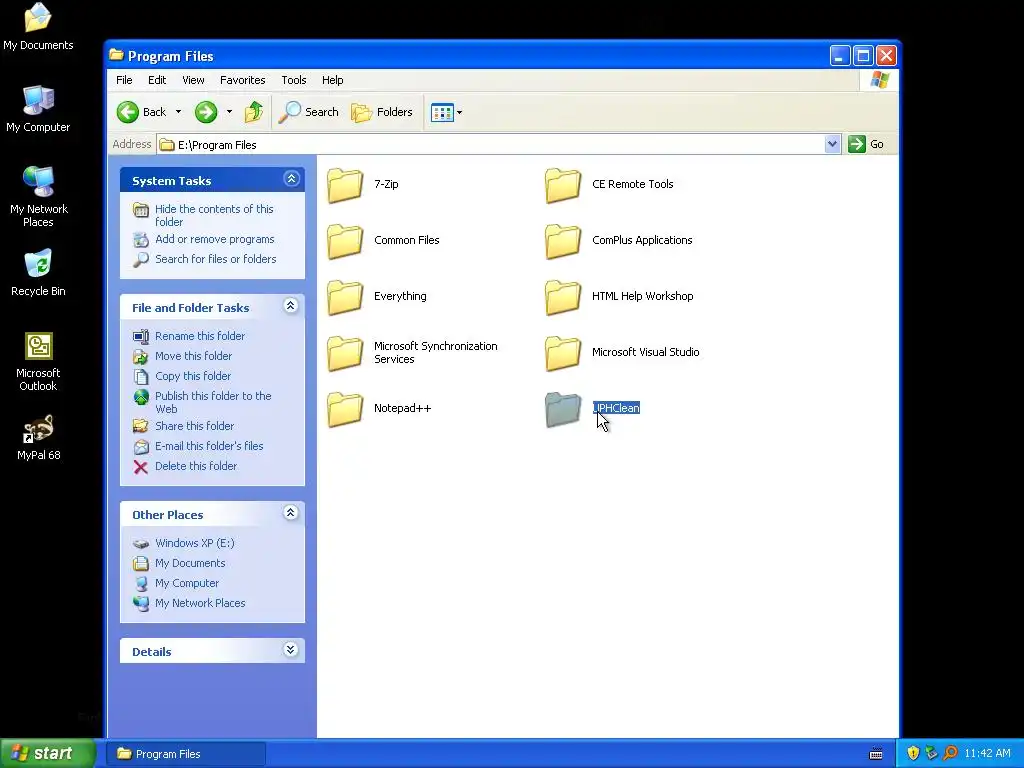Open the Start menu
Image resolution: width=1024 pixels, height=768 pixels.
(48, 754)
